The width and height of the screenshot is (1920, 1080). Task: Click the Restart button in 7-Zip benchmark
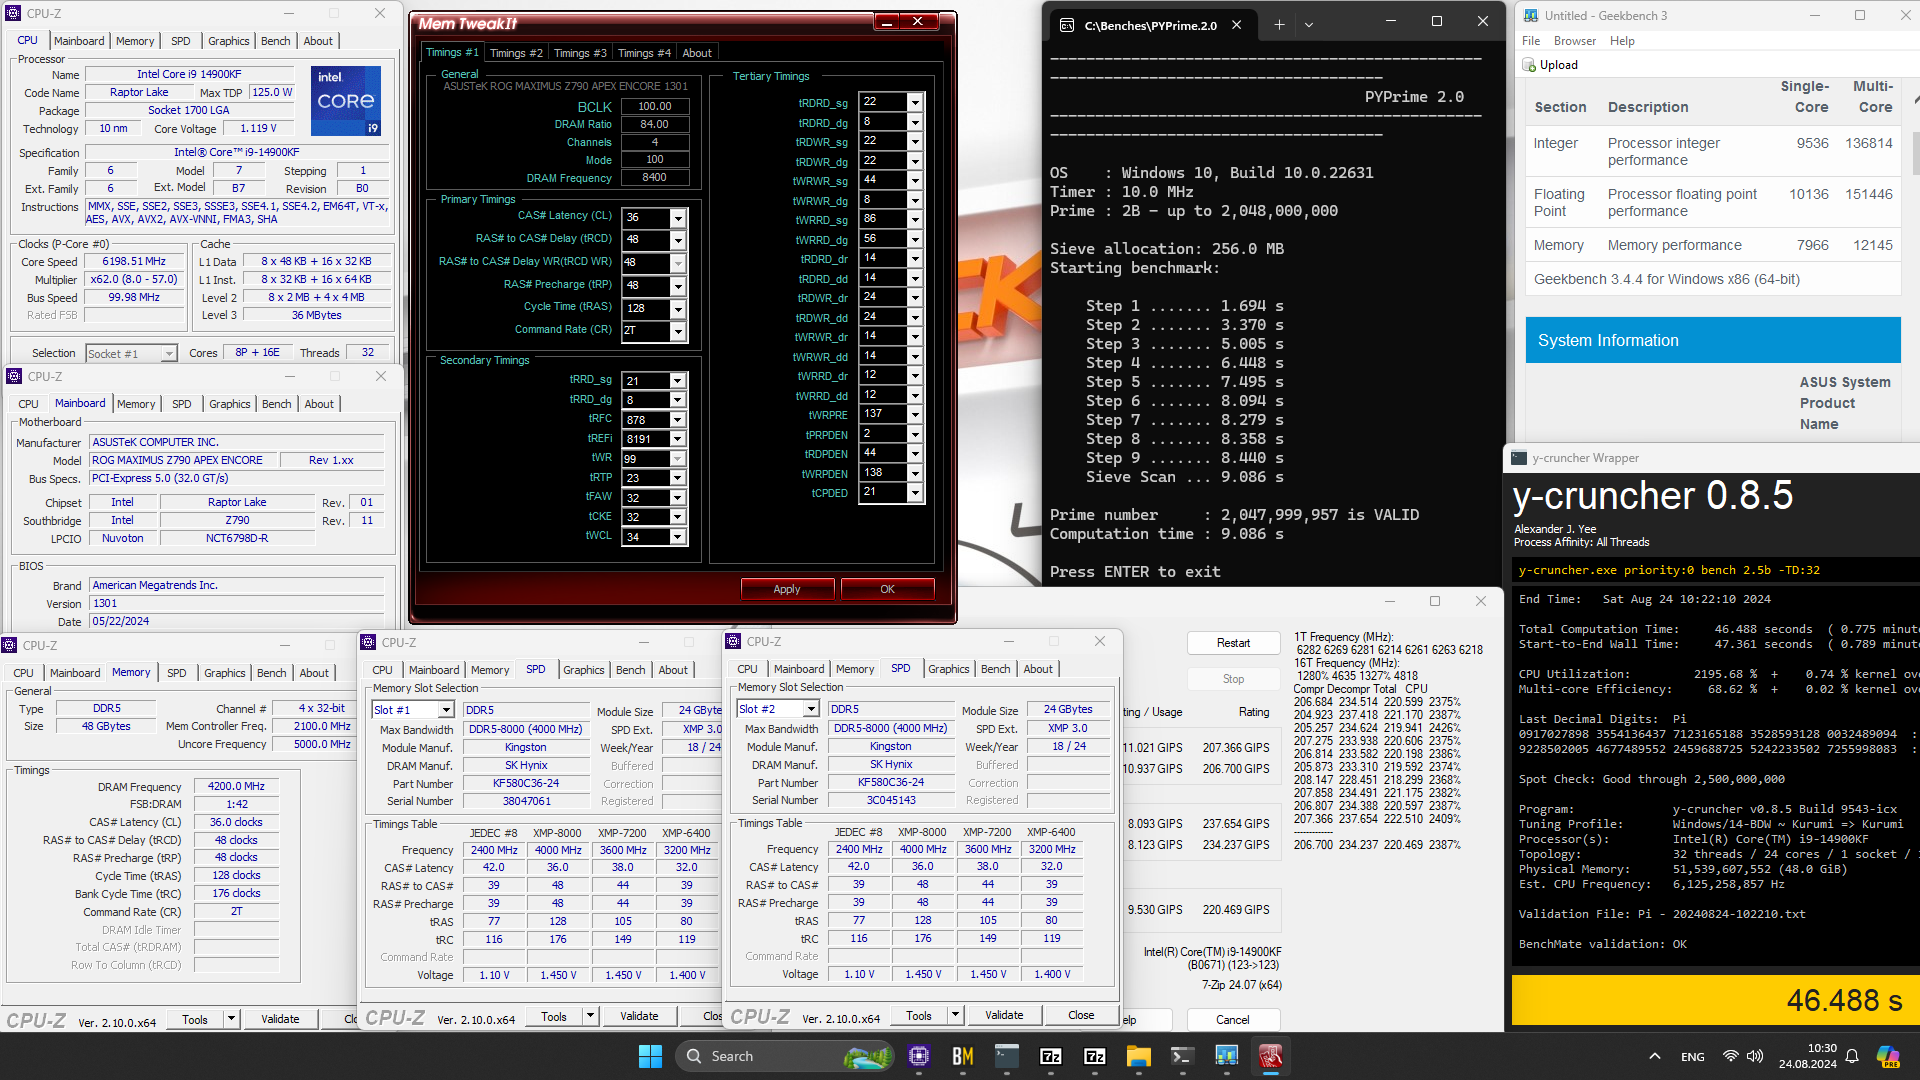point(1233,643)
